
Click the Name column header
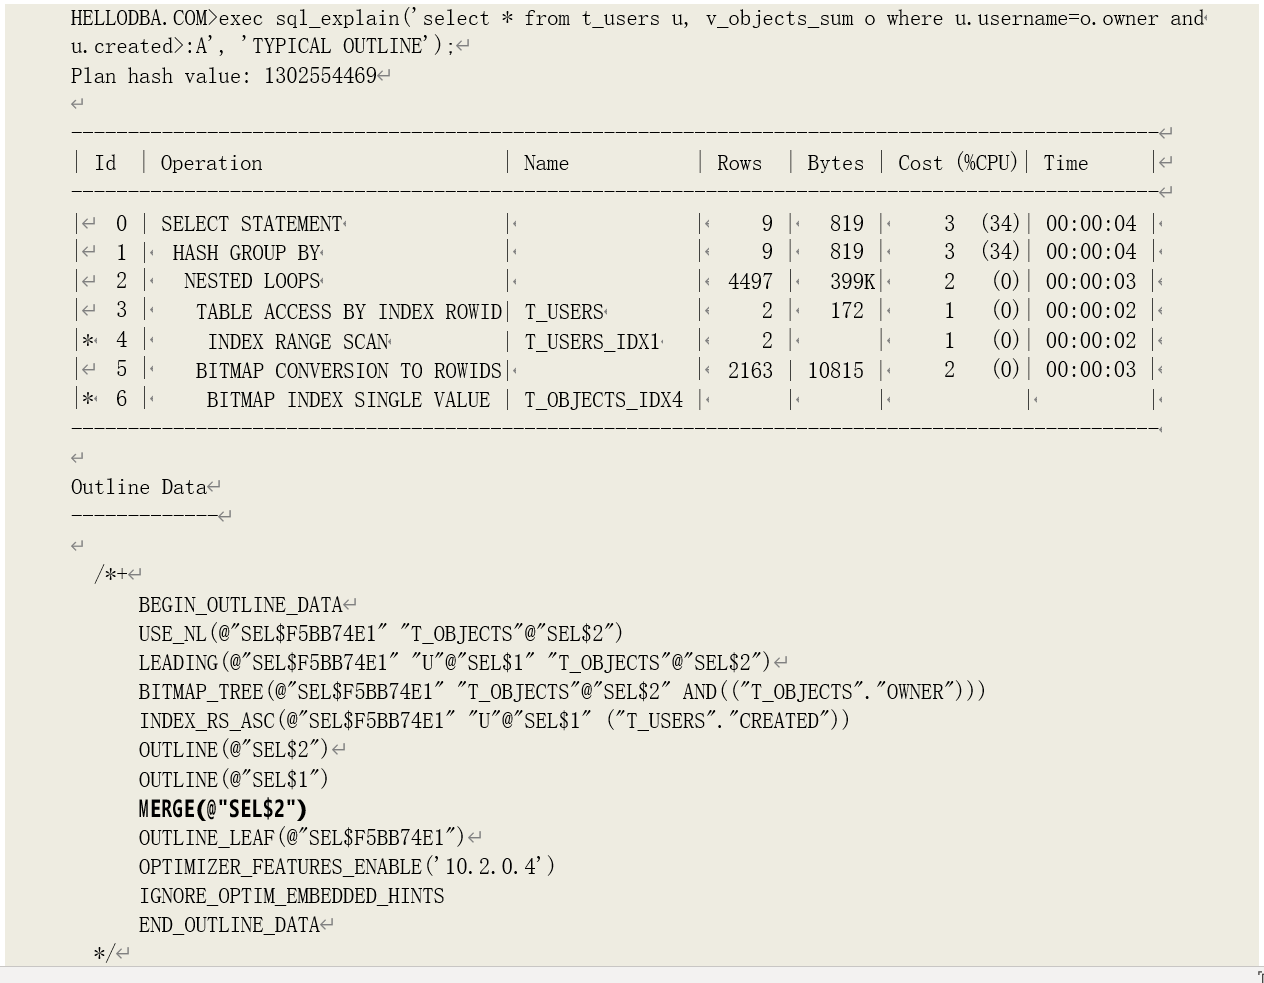click(546, 163)
